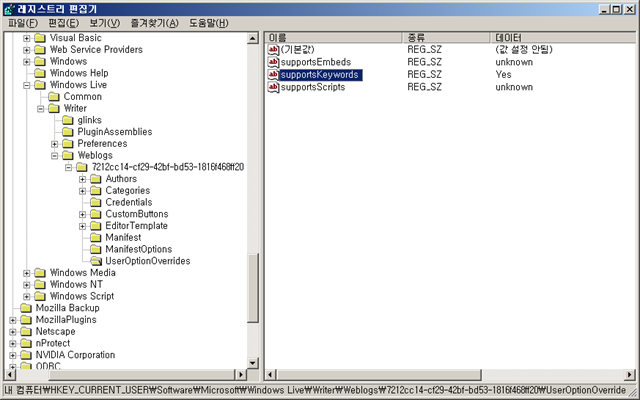Click the open UserOptionOverrides folder icon
Image resolution: width=640 pixels, height=400 pixels.
coord(96,261)
